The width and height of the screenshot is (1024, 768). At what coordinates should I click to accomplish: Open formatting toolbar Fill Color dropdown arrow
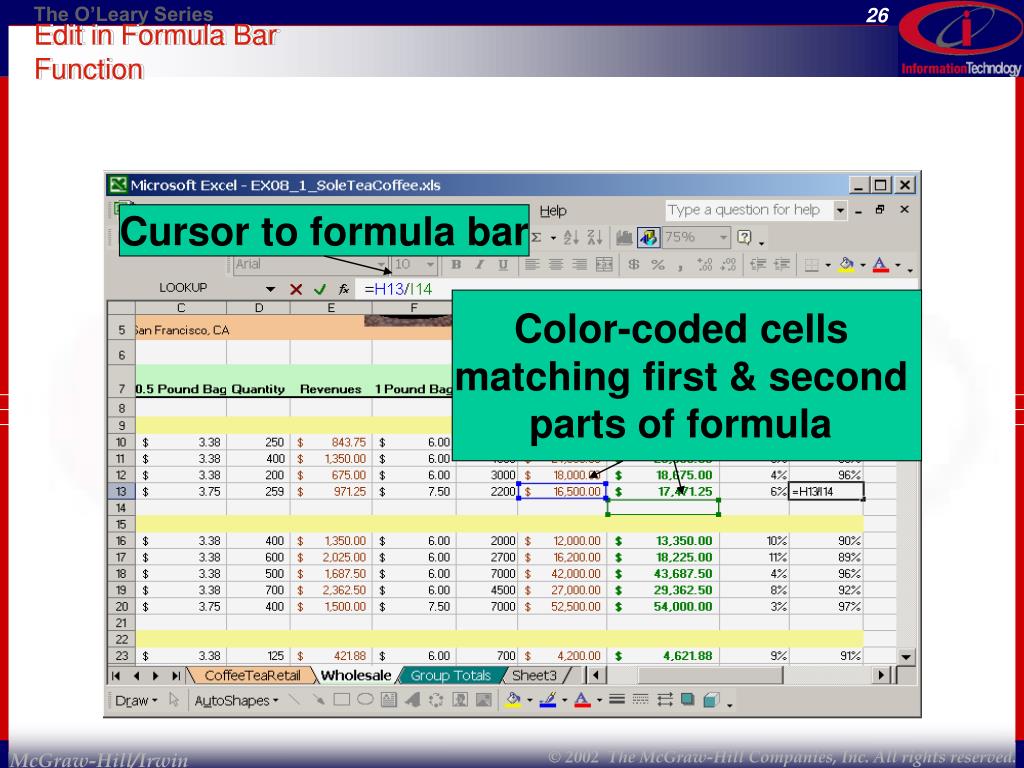tap(863, 265)
